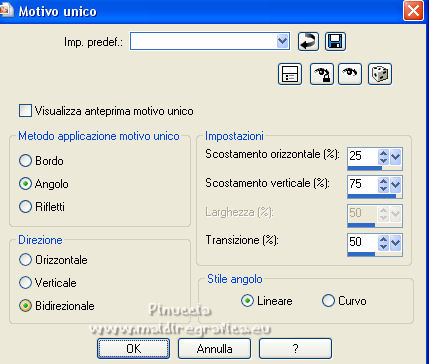The height and width of the screenshot is (364, 429).
Task: Expand the Transizione value dropdown arrow
Action: 395,242
